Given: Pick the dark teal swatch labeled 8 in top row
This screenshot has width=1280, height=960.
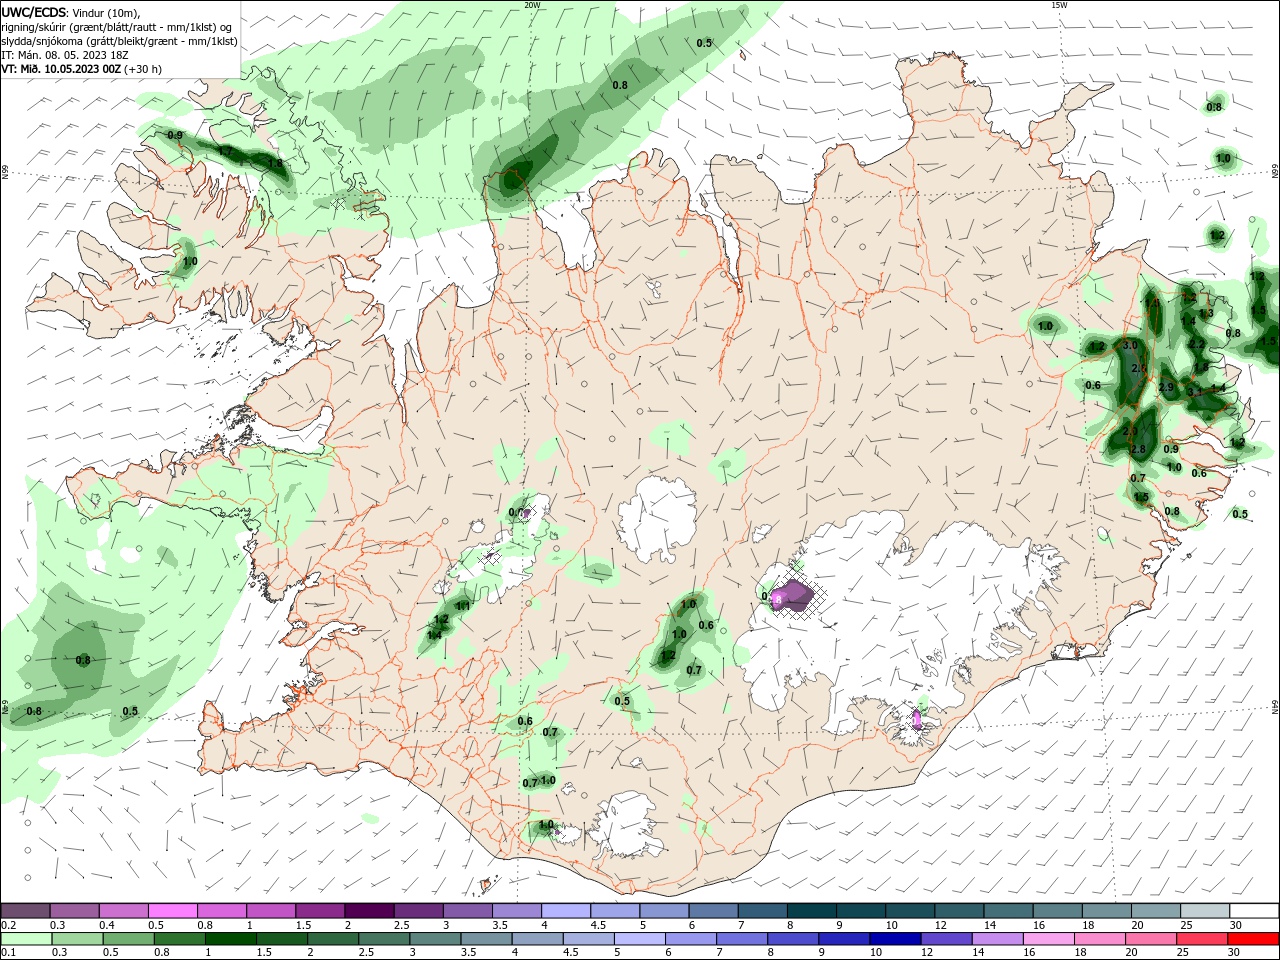Looking at the screenshot, I should tap(810, 910).
